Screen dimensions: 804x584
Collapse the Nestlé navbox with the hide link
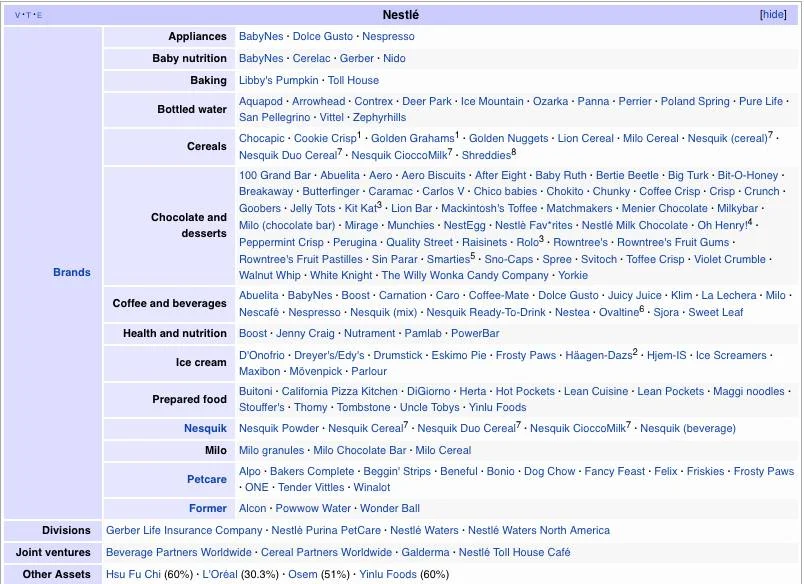(x=773, y=14)
